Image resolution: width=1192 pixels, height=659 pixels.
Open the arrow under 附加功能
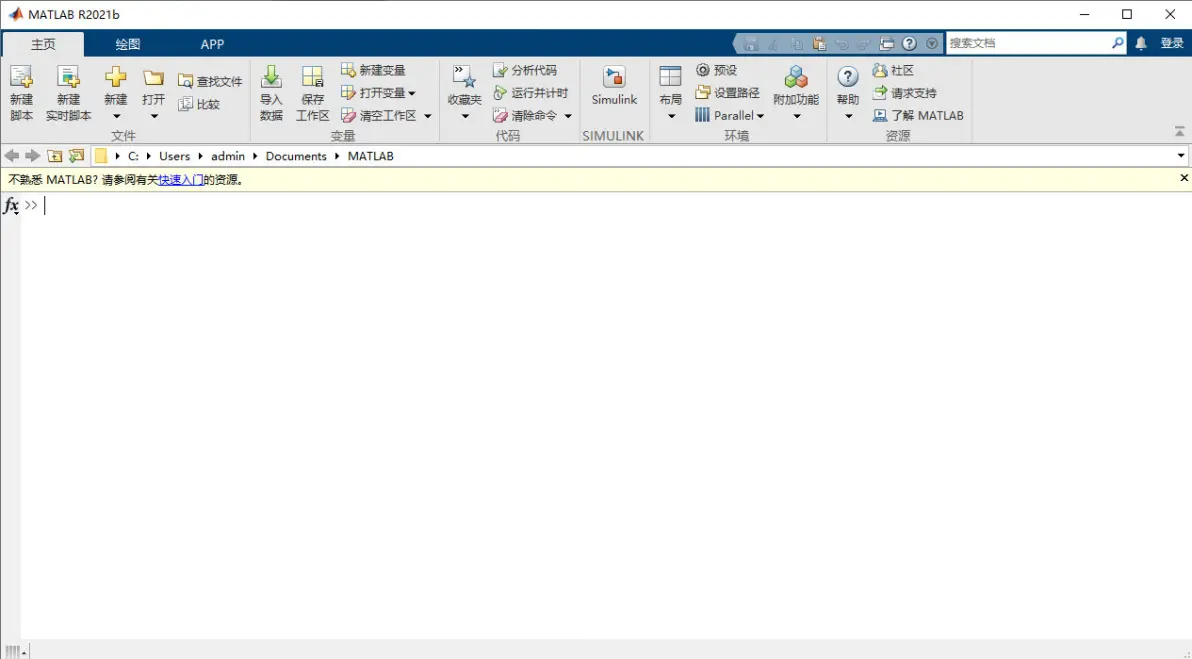tap(797, 116)
